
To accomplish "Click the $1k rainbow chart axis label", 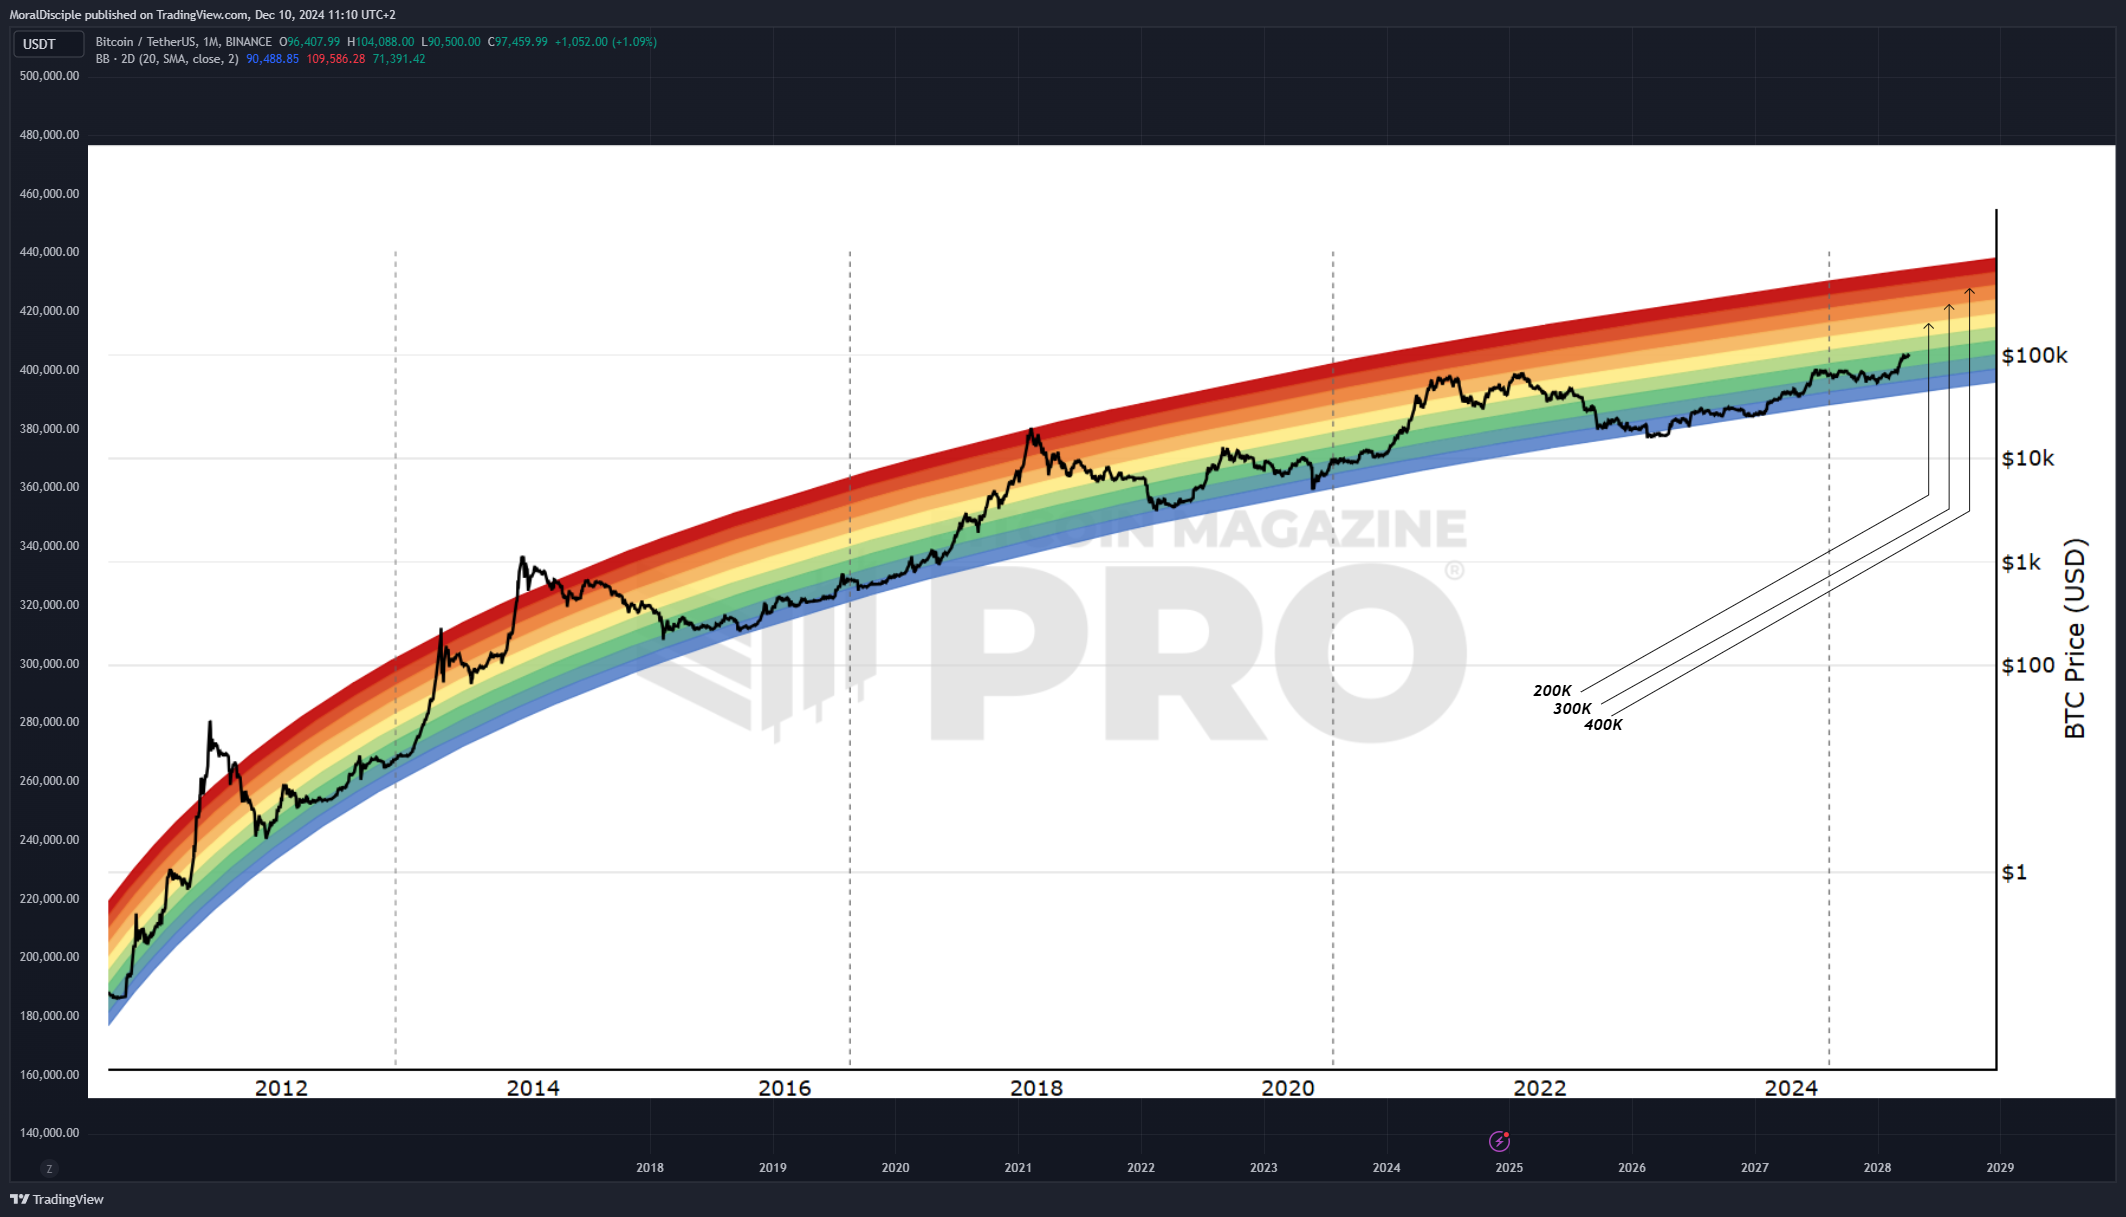I will pos(2021,563).
